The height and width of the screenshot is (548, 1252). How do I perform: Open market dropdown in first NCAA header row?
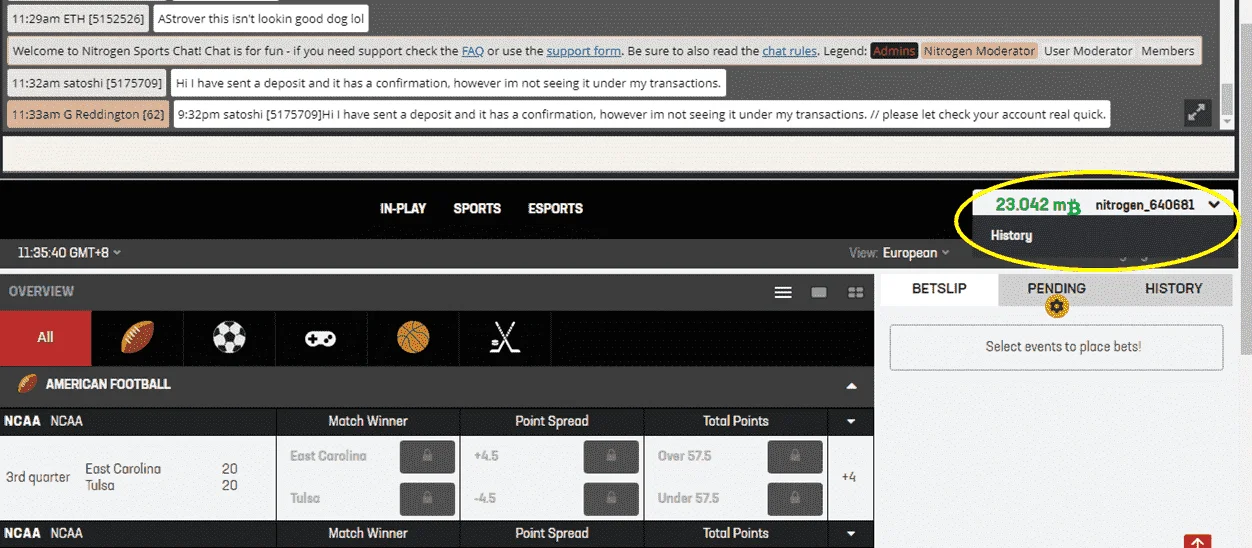[x=851, y=422]
